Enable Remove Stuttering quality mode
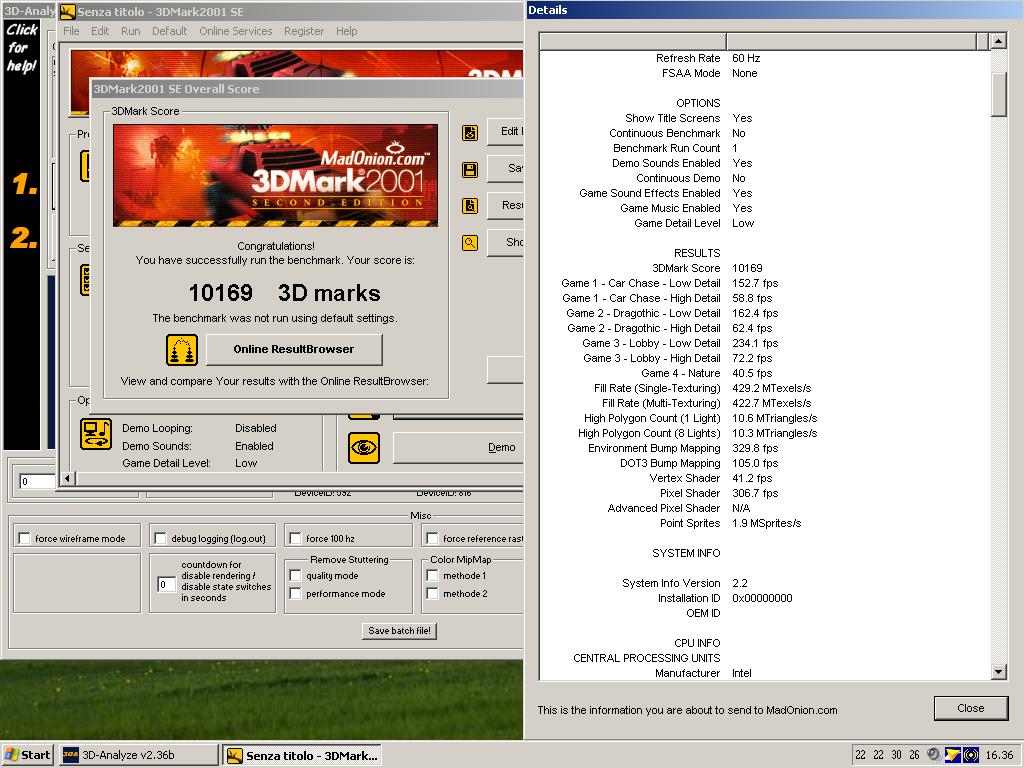 [296, 575]
